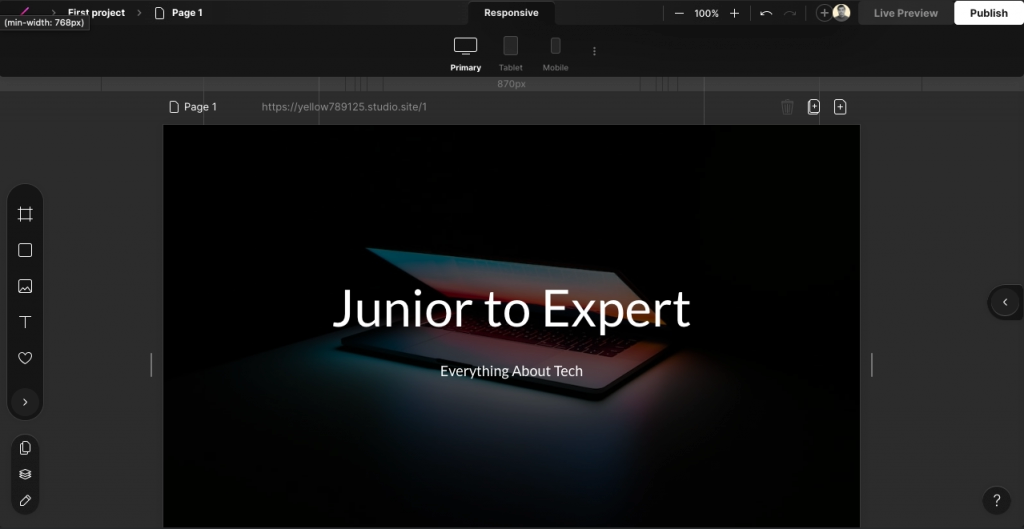Delete page with trash icon

pos(787,107)
